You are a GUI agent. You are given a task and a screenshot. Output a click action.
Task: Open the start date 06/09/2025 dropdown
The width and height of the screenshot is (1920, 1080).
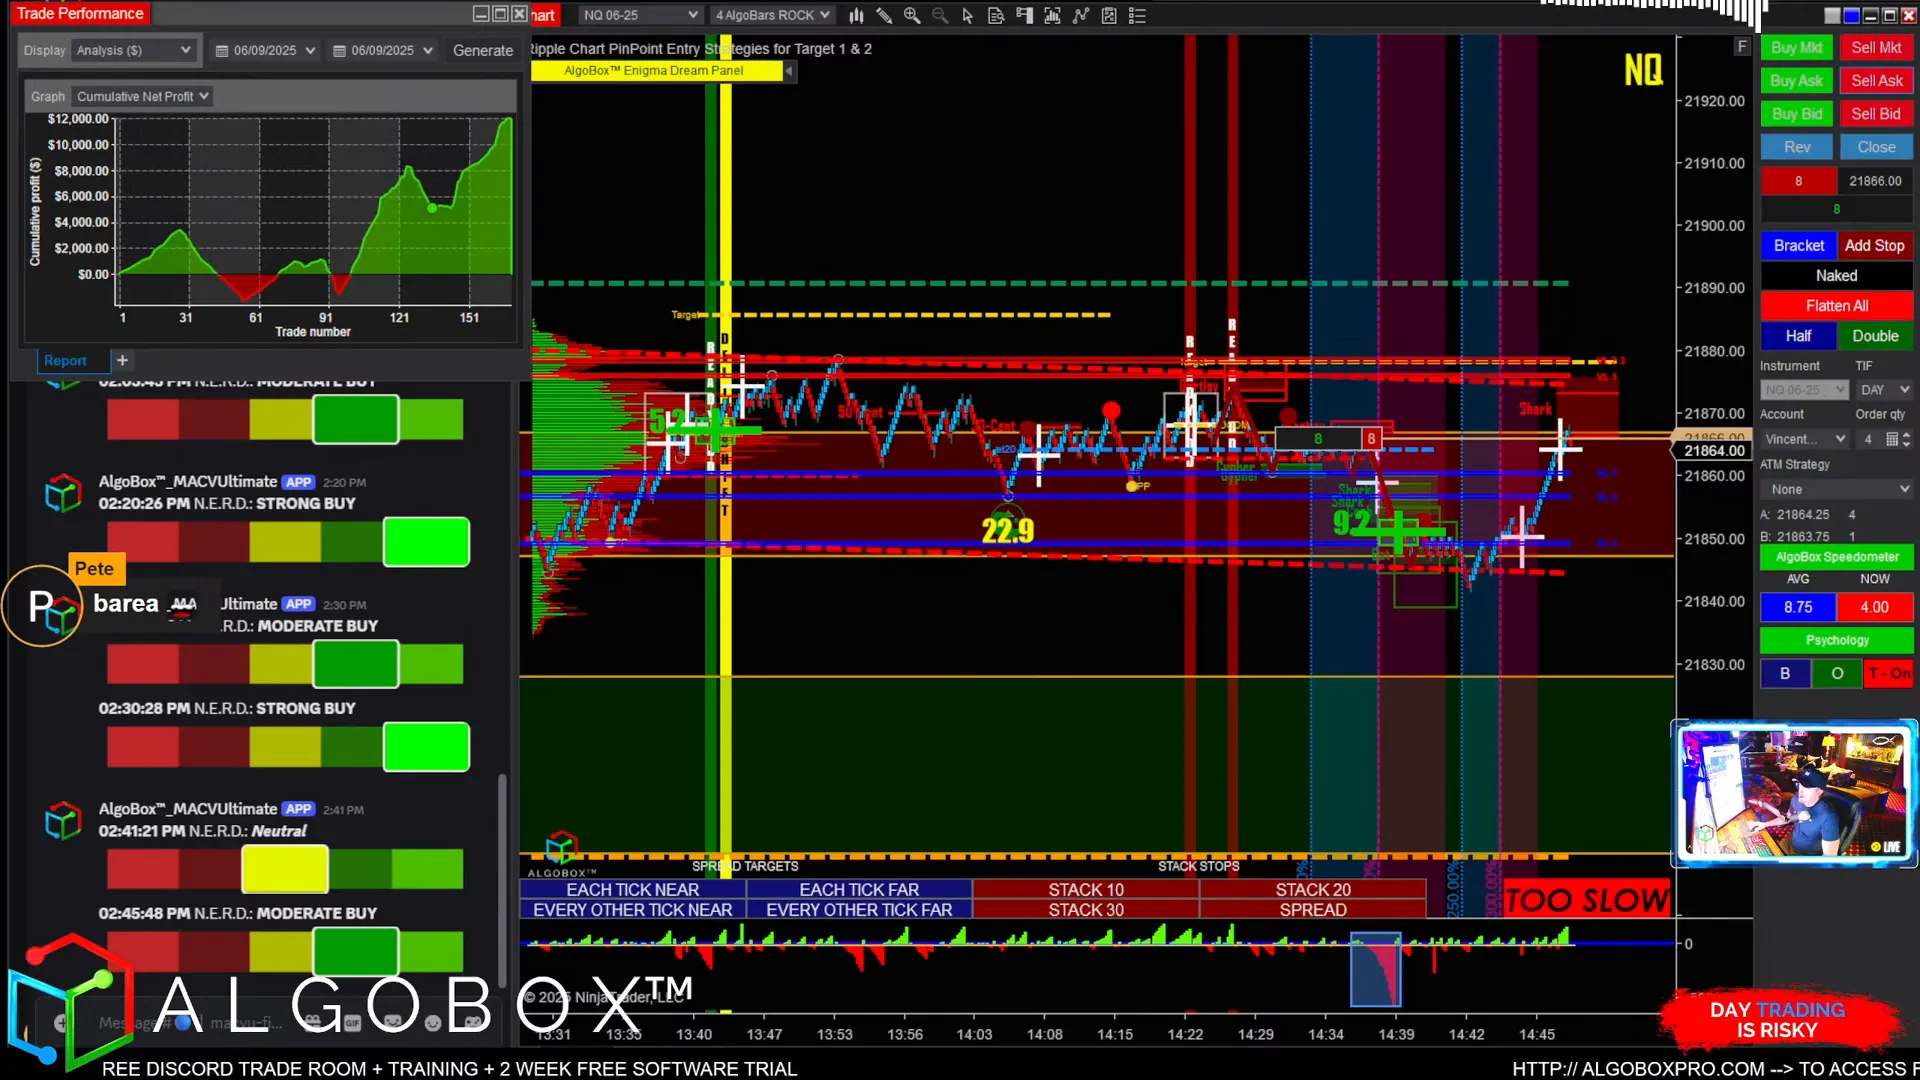tap(265, 50)
